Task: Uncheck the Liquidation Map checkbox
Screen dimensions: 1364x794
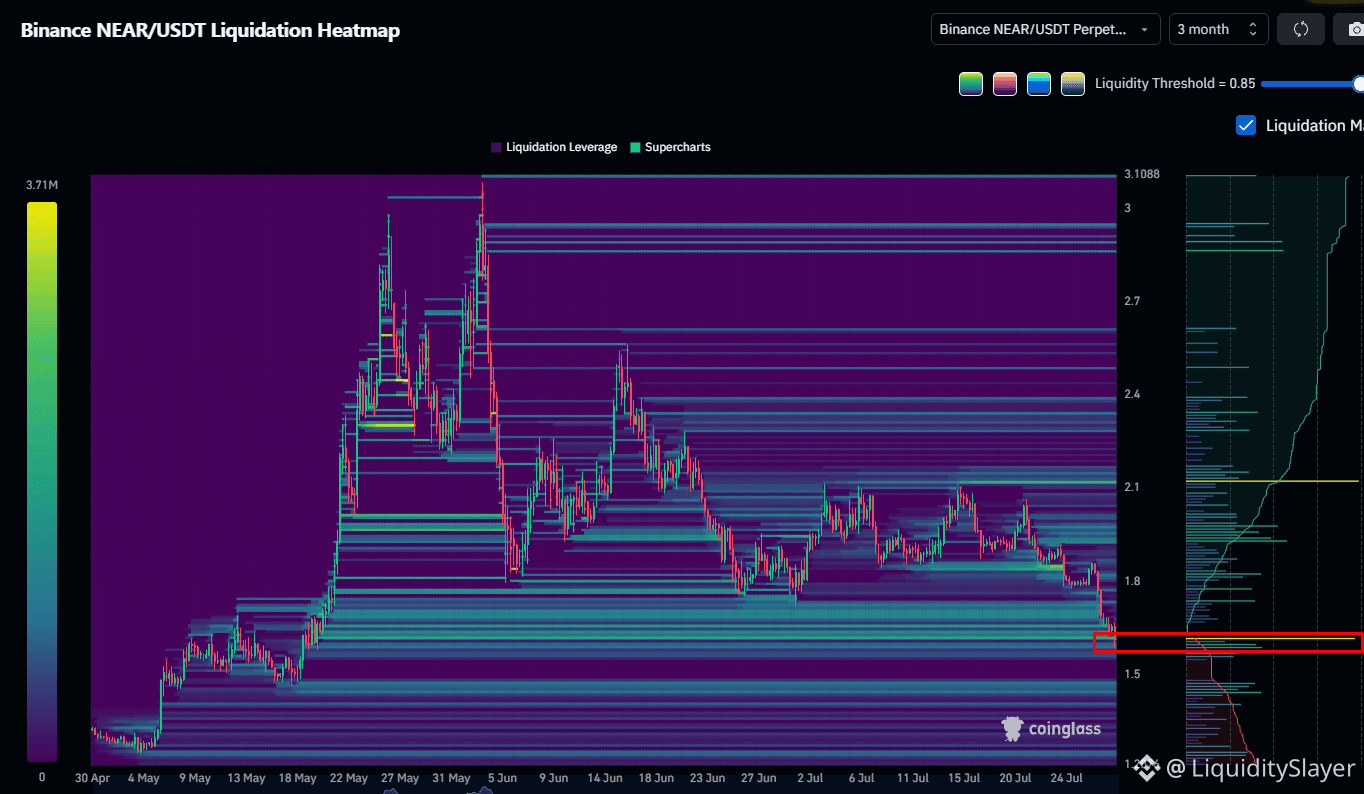Action: pos(1246,125)
